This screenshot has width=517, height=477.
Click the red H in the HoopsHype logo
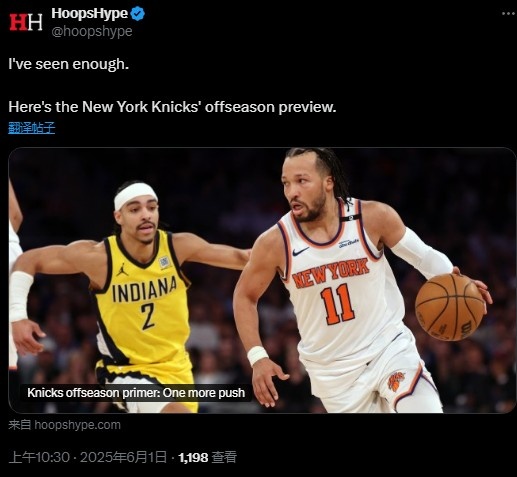pyautogui.click(x=18, y=22)
